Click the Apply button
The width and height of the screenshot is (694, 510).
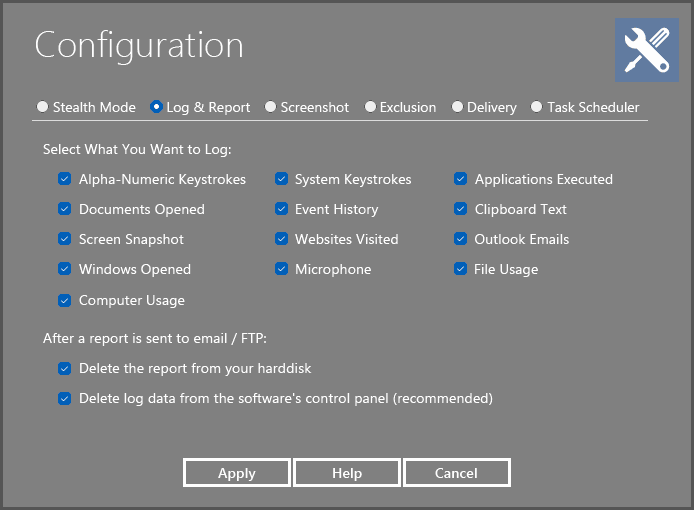click(x=237, y=473)
